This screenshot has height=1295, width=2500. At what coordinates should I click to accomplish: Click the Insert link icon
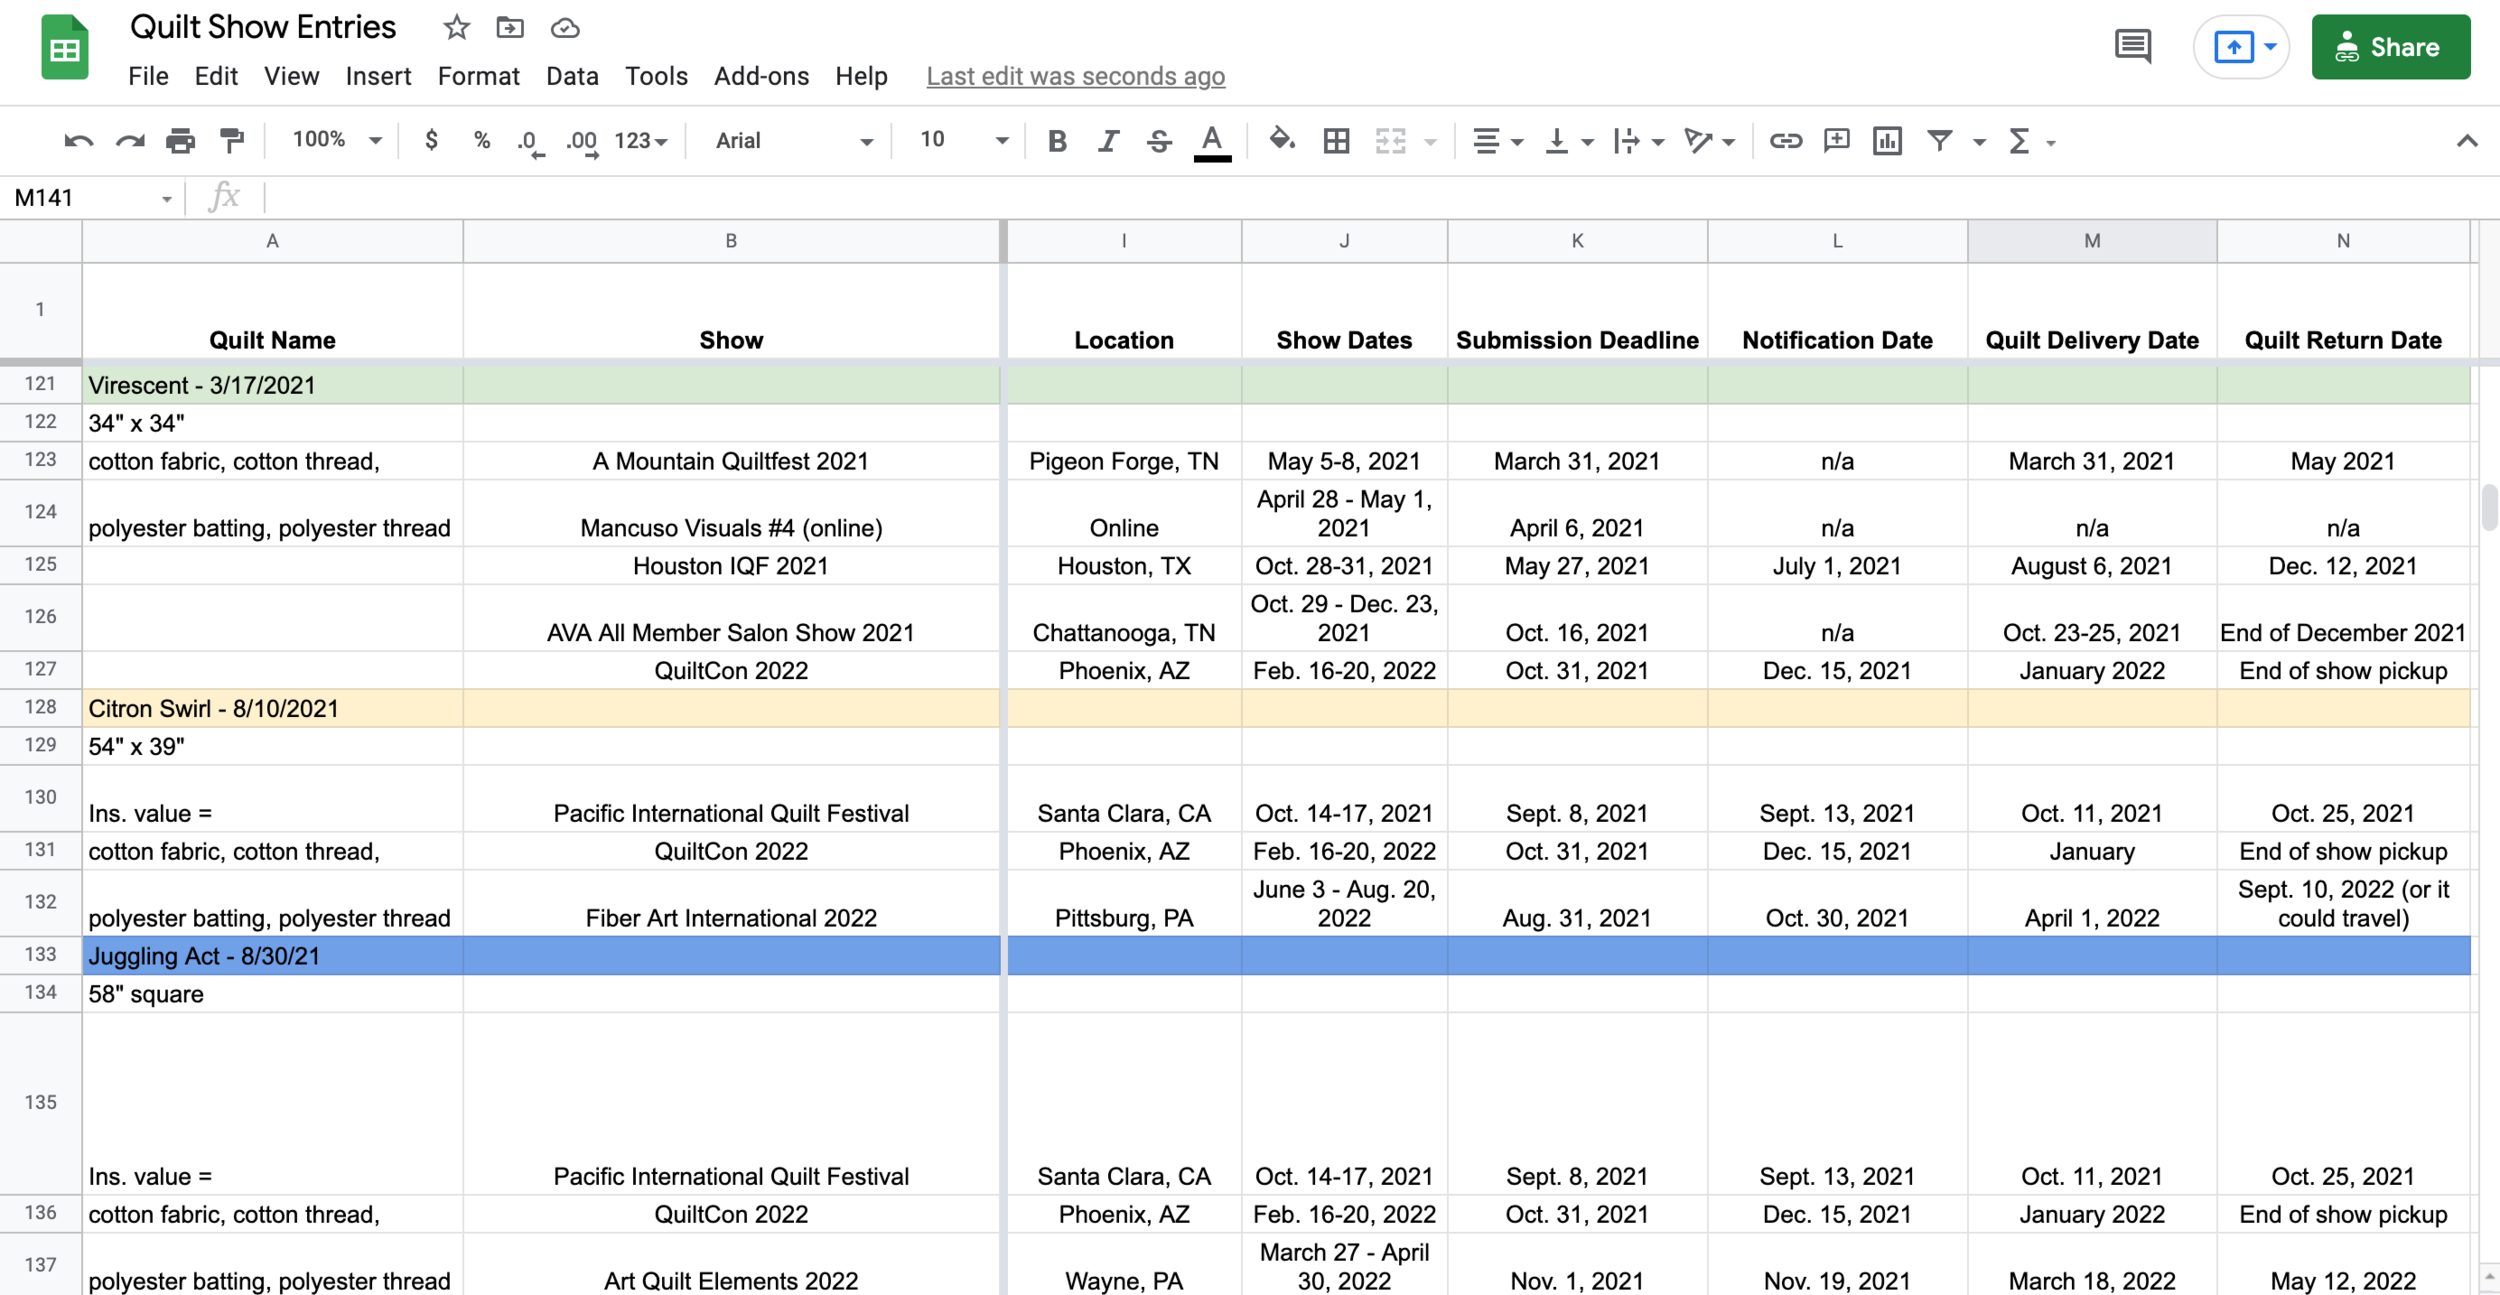coord(1786,141)
